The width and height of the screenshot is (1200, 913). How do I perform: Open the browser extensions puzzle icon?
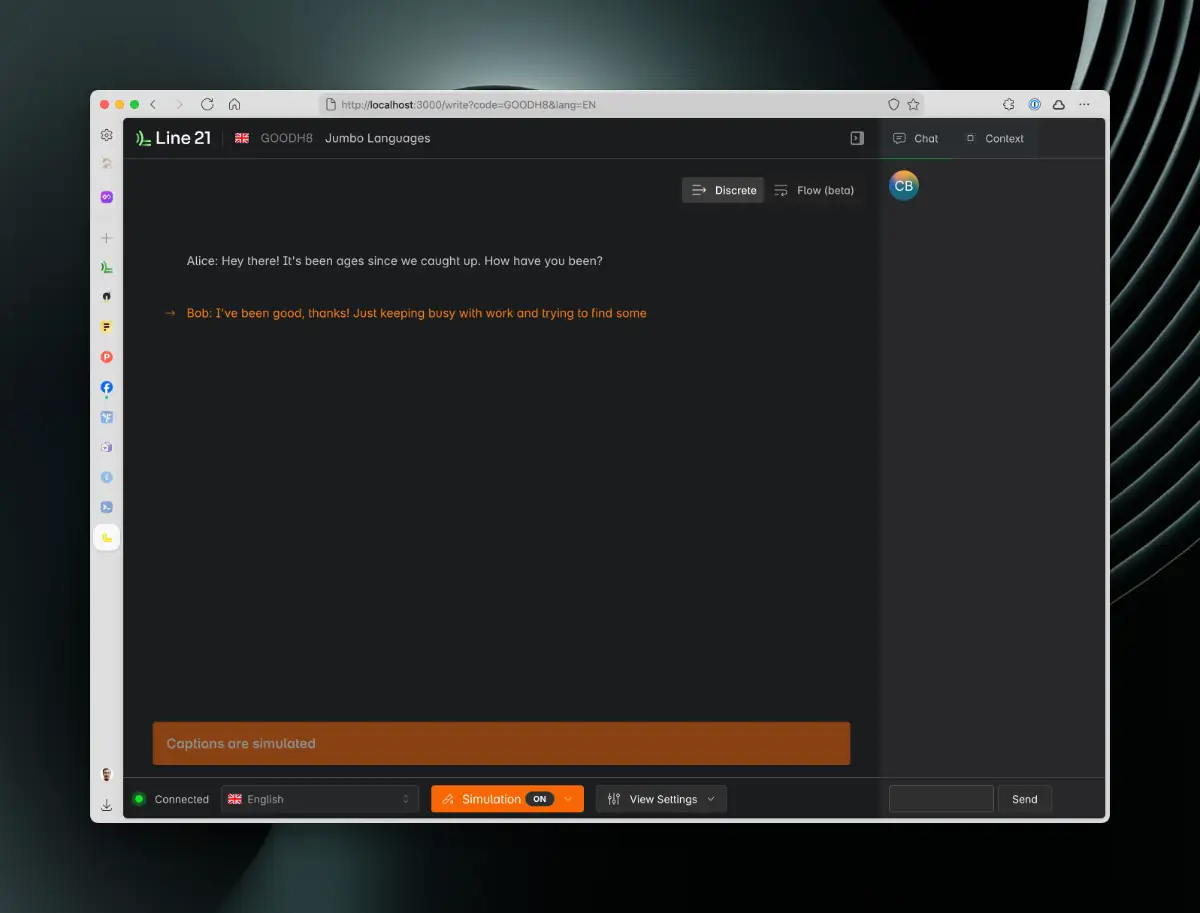click(1009, 104)
